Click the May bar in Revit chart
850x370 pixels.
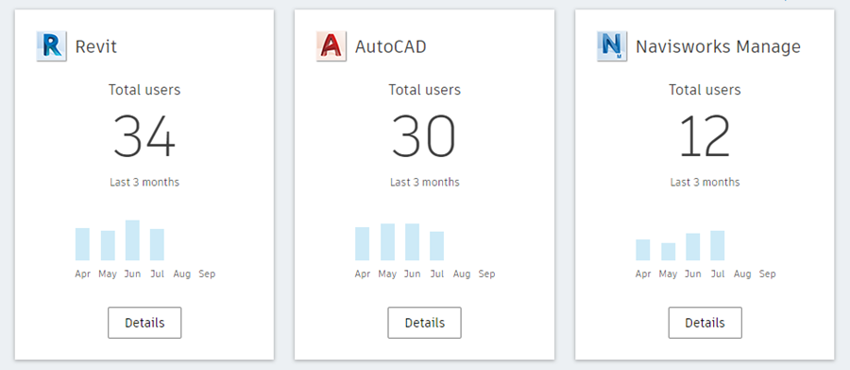pos(108,245)
